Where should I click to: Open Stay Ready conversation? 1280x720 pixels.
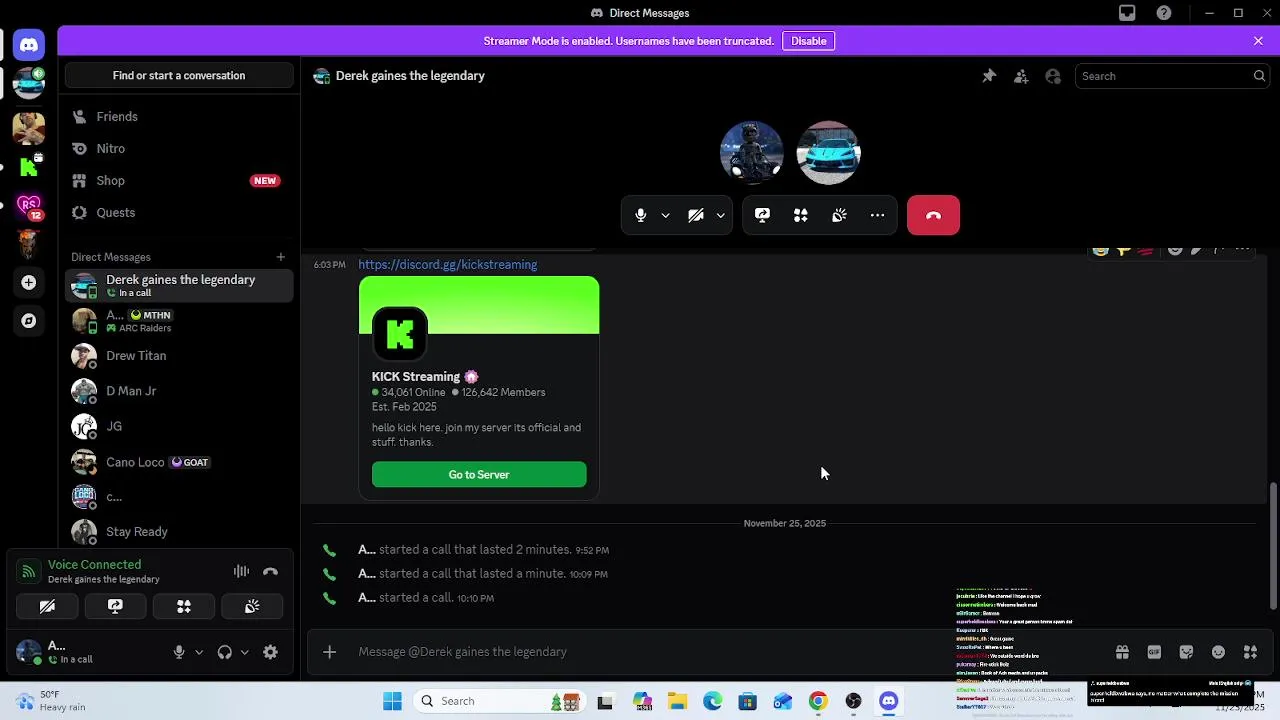tap(180, 532)
